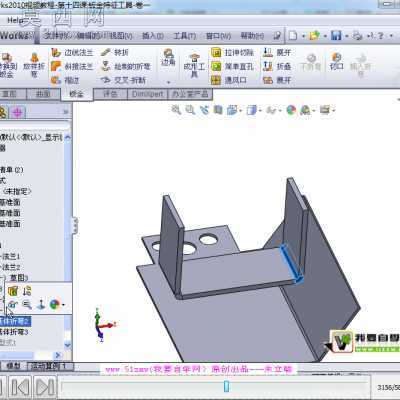Select the 边线法兰 (Edge Flange) tool
The height and width of the screenshot is (400, 400).
coord(72,53)
